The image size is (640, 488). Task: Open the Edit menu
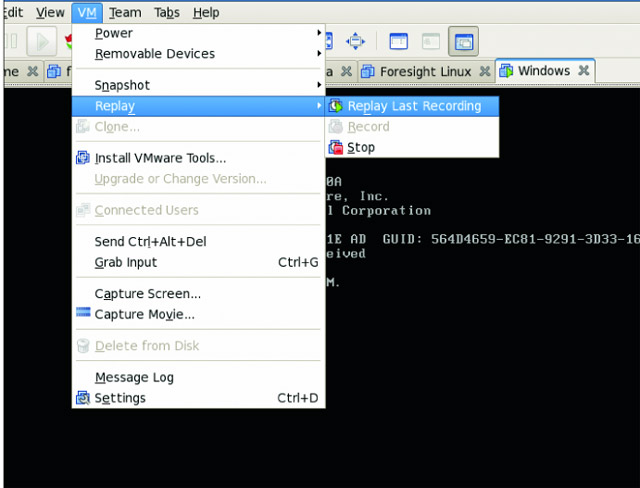tap(14, 13)
